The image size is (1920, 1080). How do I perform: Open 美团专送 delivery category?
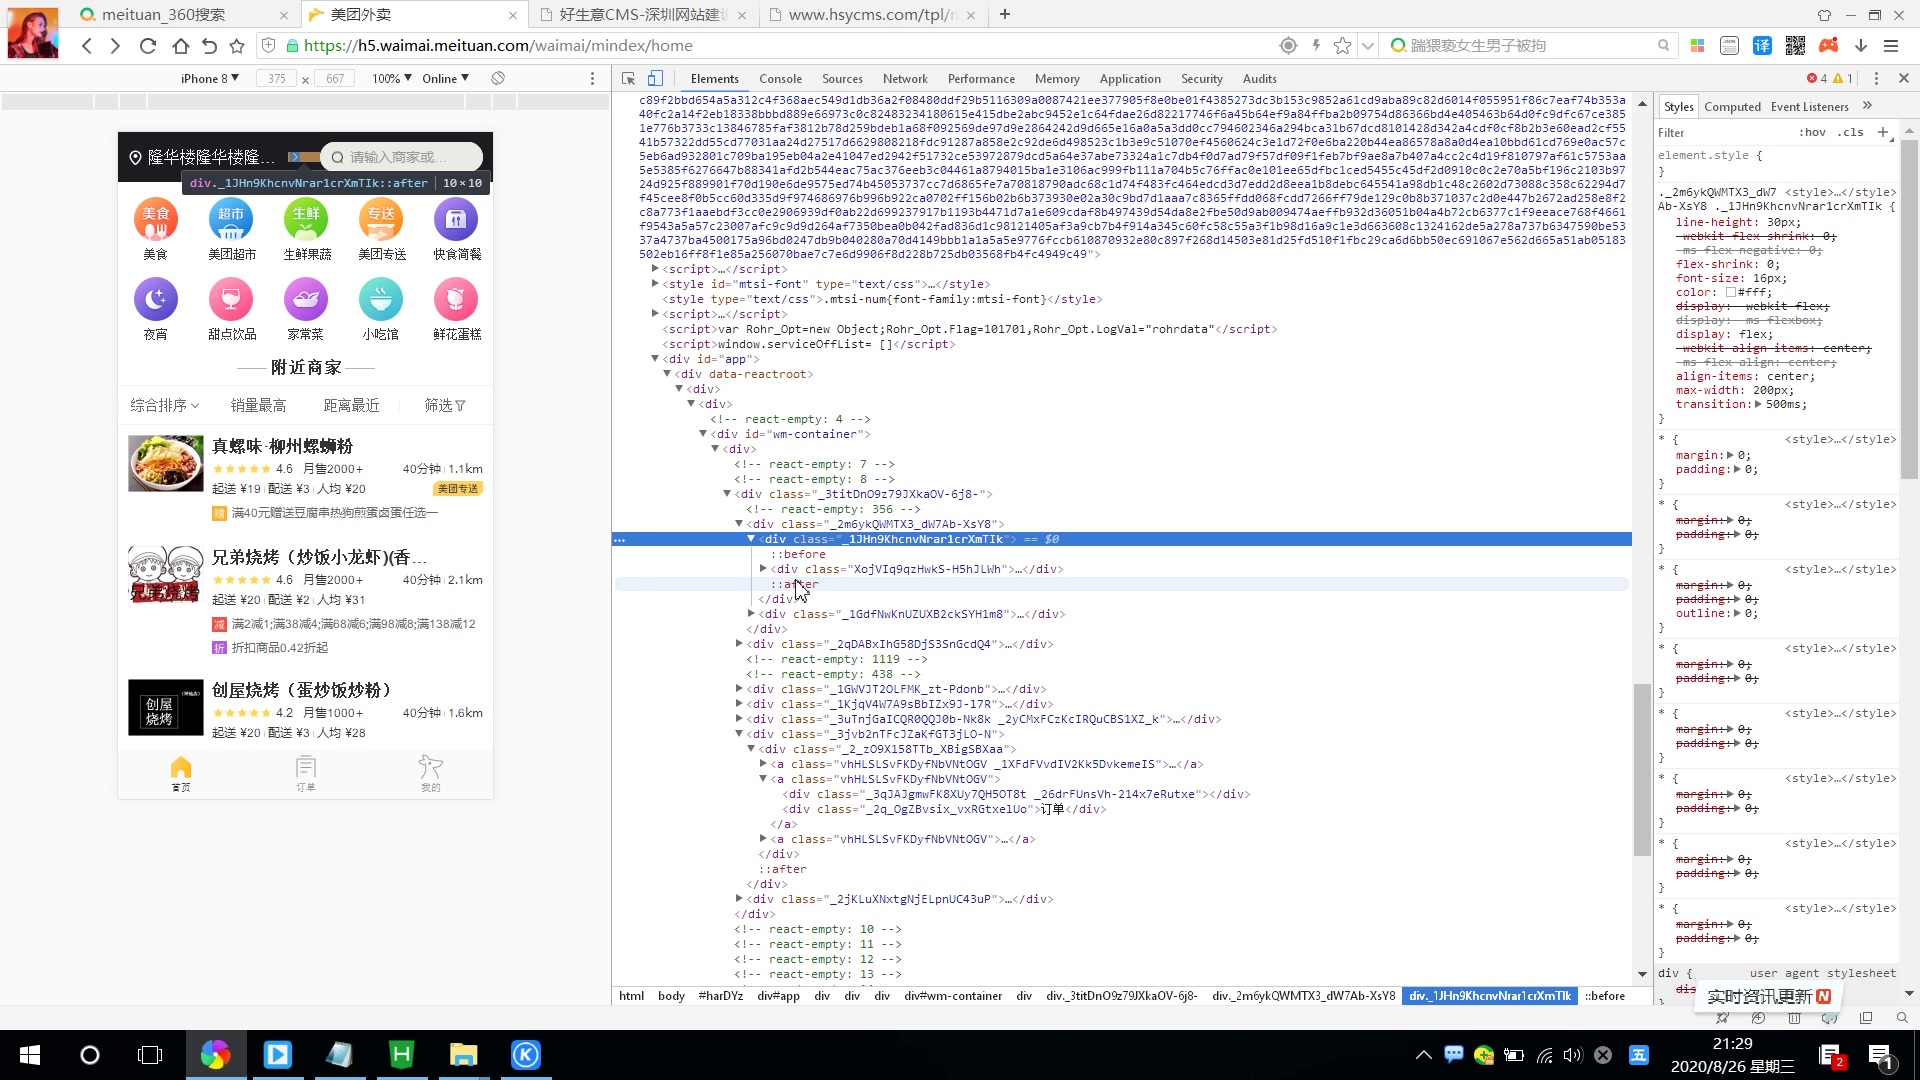click(381, 229)
